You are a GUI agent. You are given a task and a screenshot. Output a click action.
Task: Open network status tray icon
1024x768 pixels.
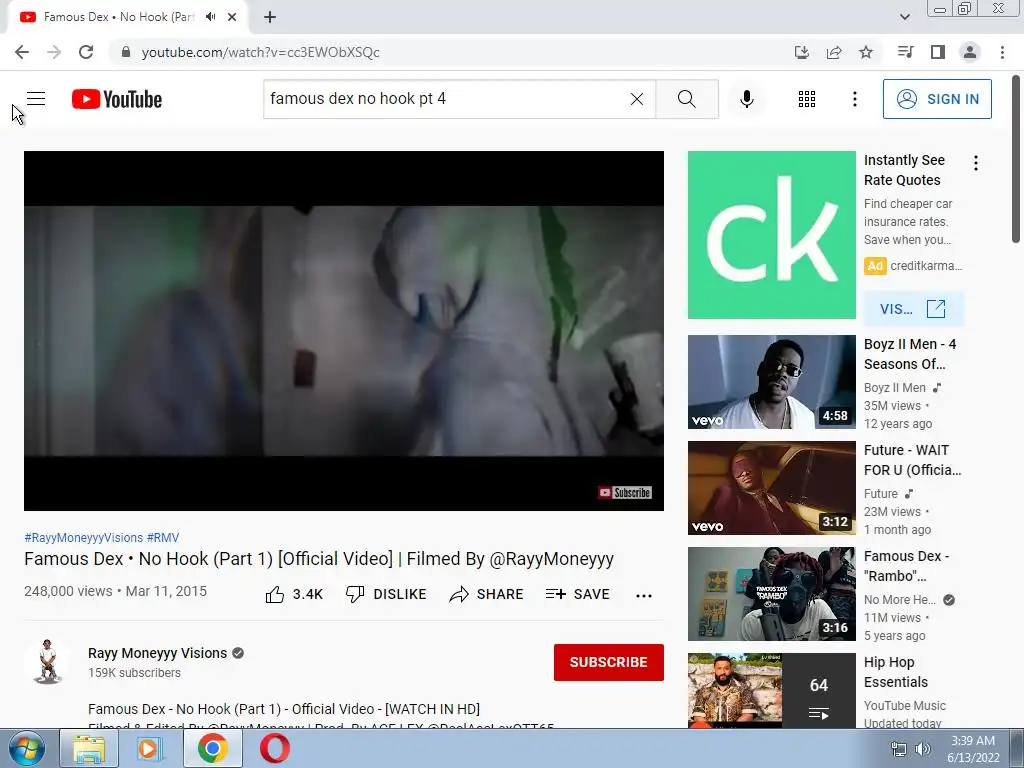pyautogui.click(x=899, y=749)
